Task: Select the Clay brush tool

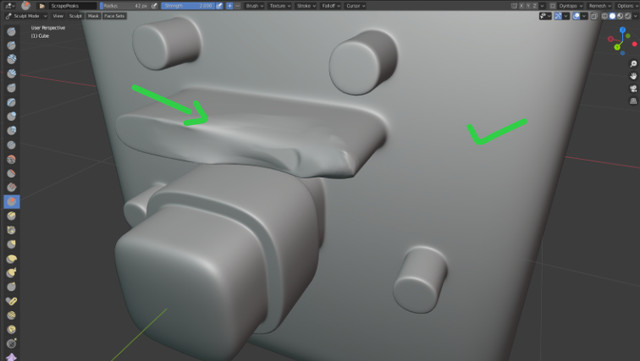Action: pos(11,59)
